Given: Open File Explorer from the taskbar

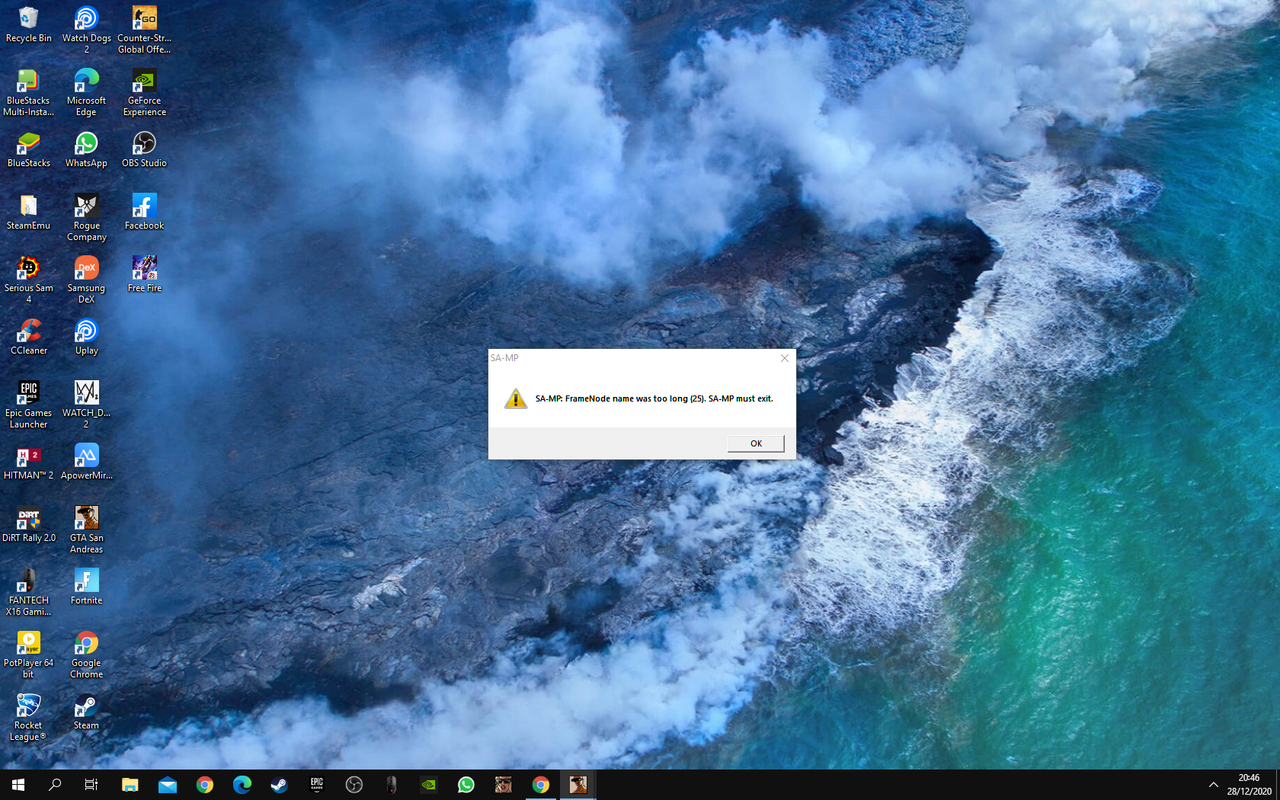Looking at the screenshot, I should 130,785.
